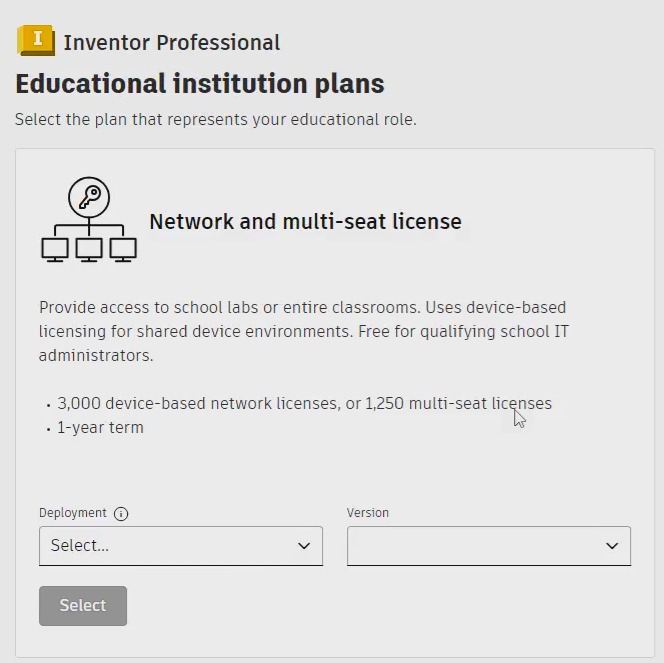Click the middle monitor in license diagram
The height and width of the screenshot is (663, 664).
point(89,250)
